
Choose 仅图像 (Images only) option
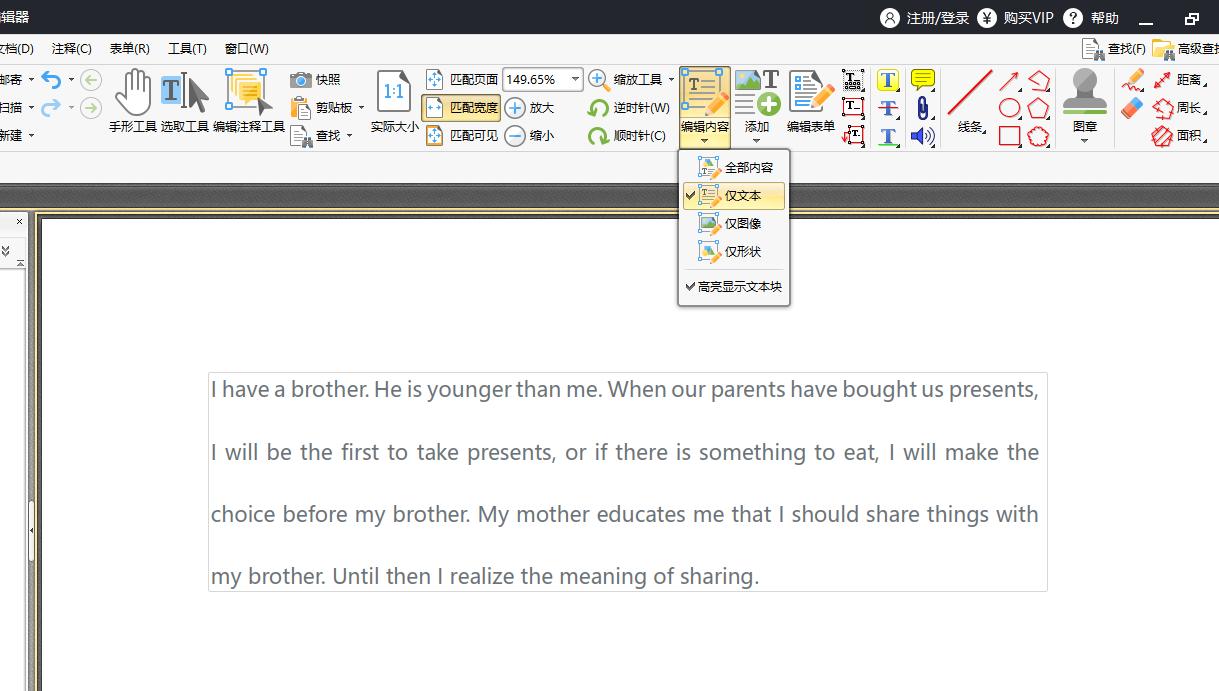[734, 224]
